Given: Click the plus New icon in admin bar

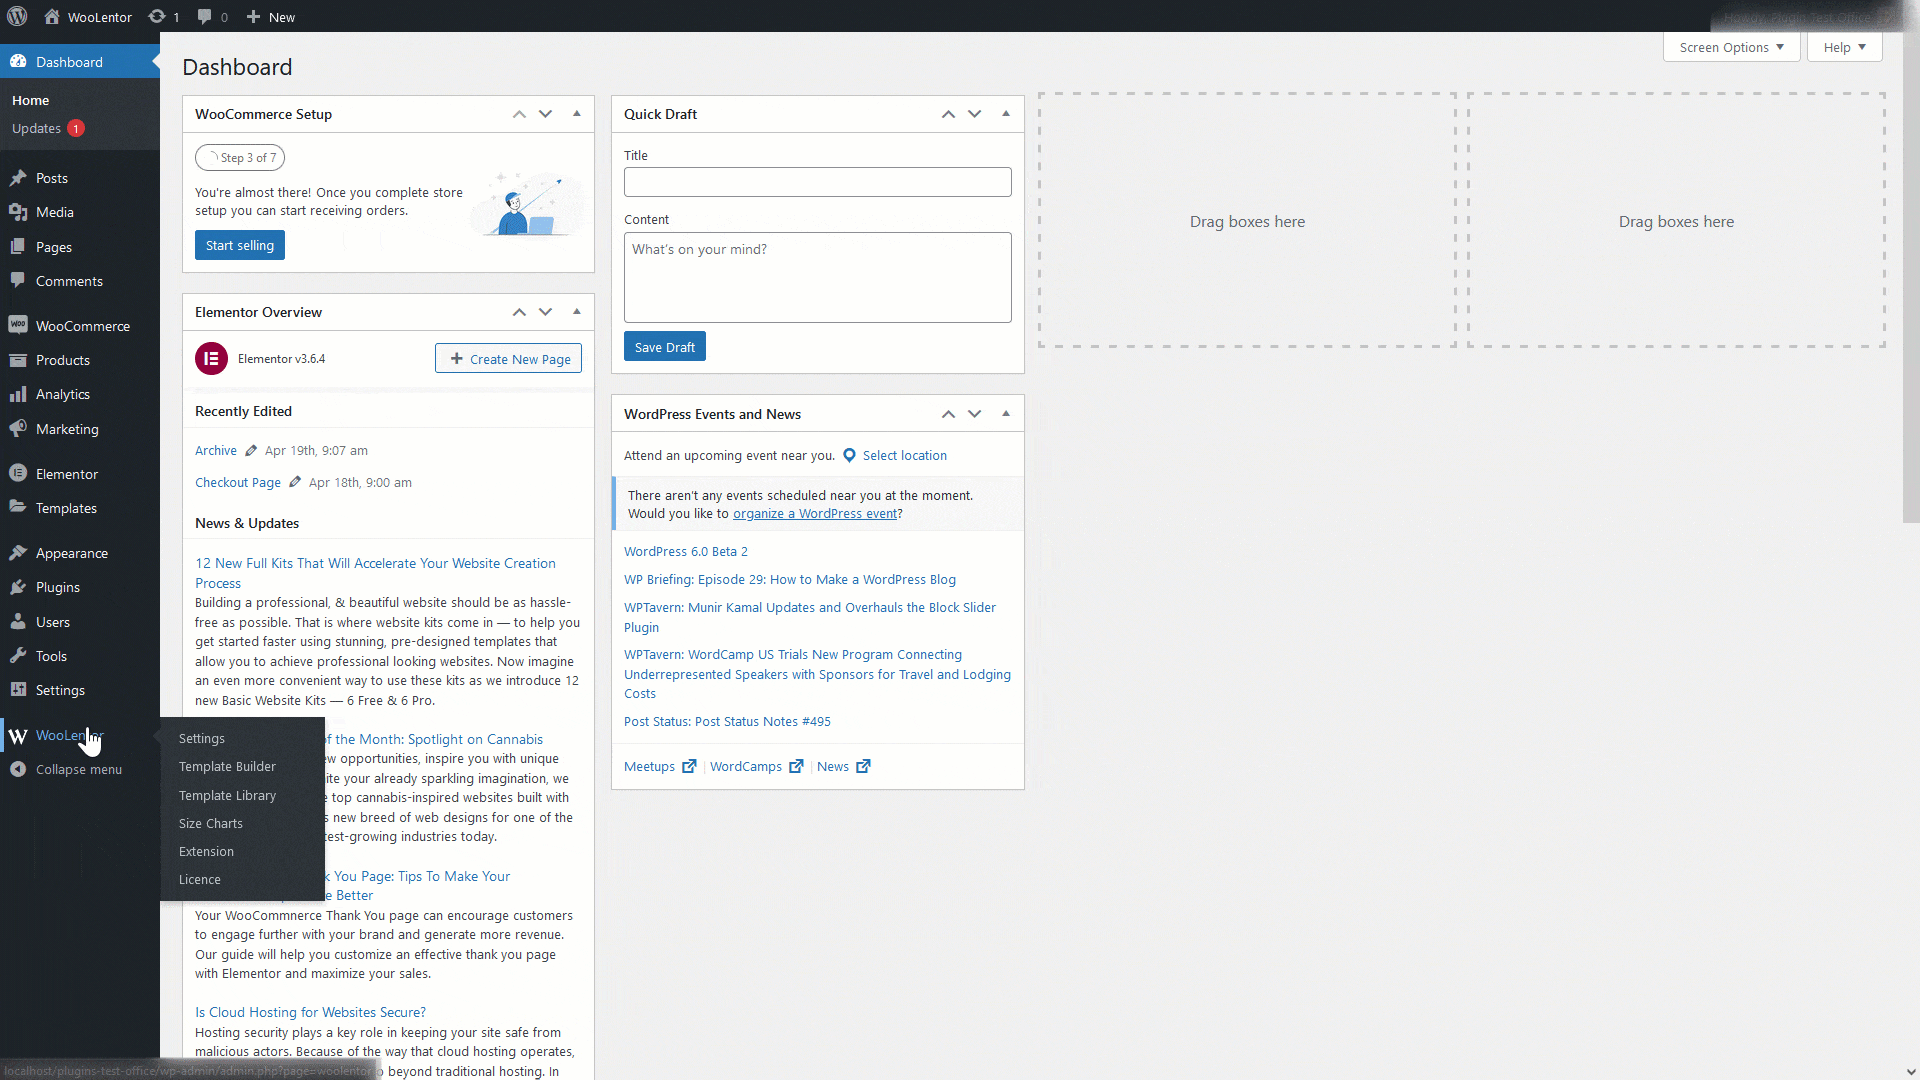Looking at the screenshot, I should pos(253,16).
